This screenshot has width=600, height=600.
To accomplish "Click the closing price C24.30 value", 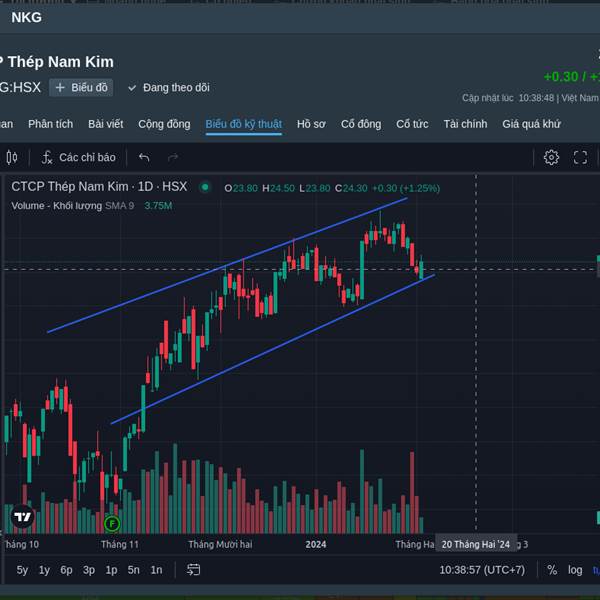I will tap(351, 188).
